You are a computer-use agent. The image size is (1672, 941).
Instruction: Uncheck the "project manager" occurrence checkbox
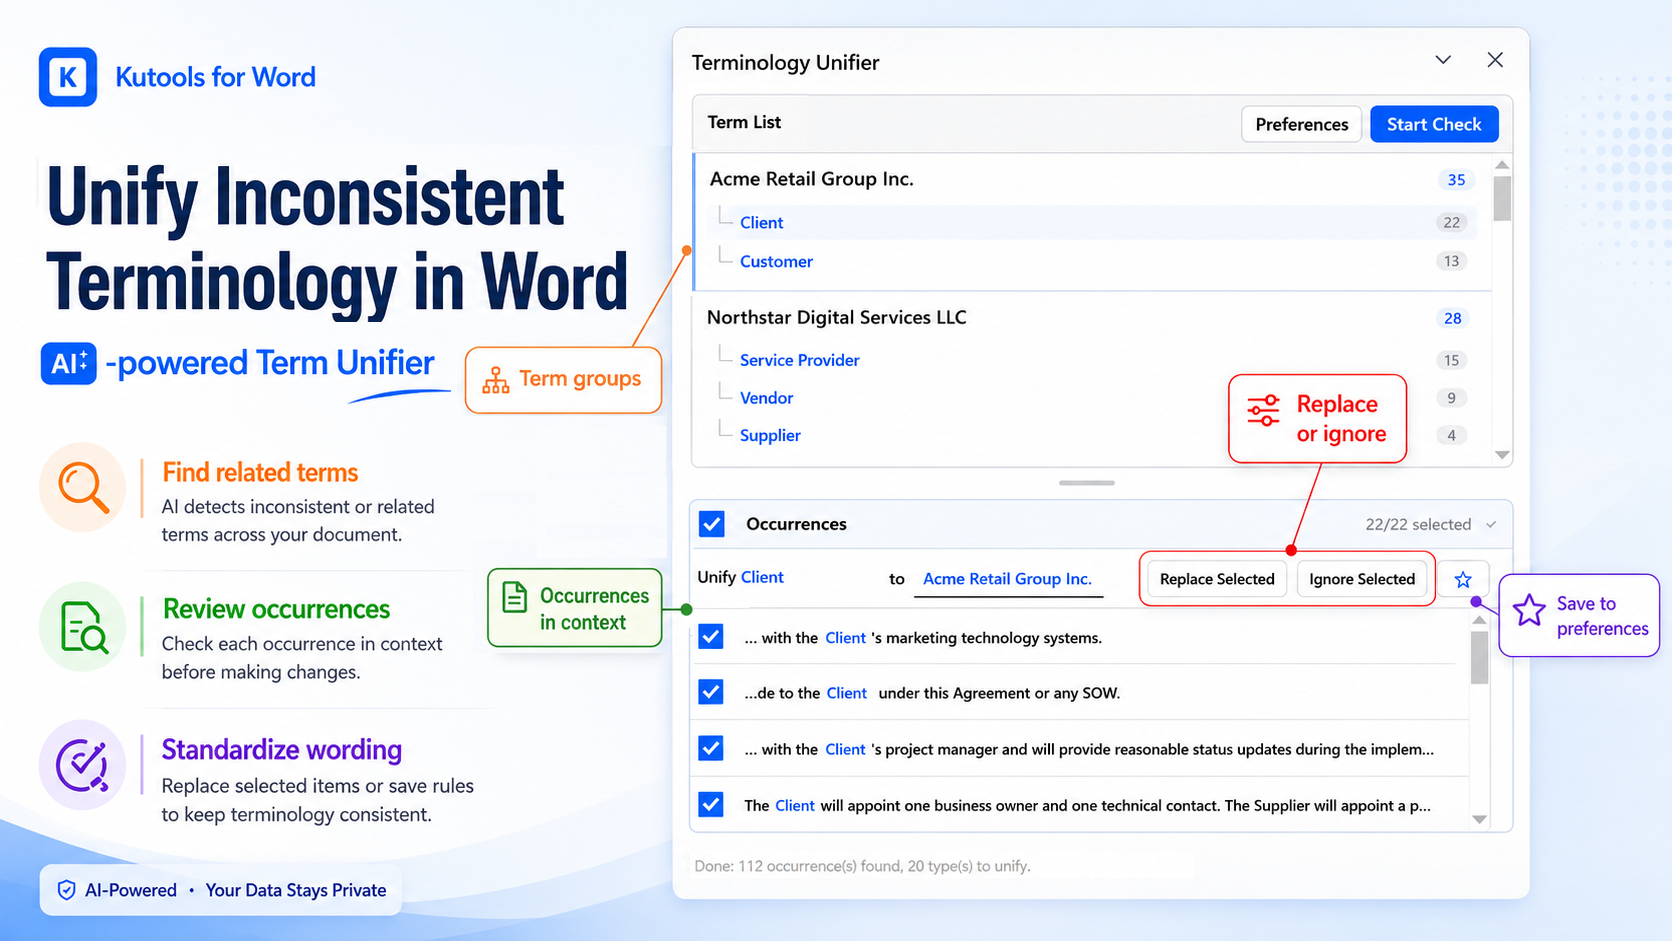pyautogui.click(x=711, y=748)
